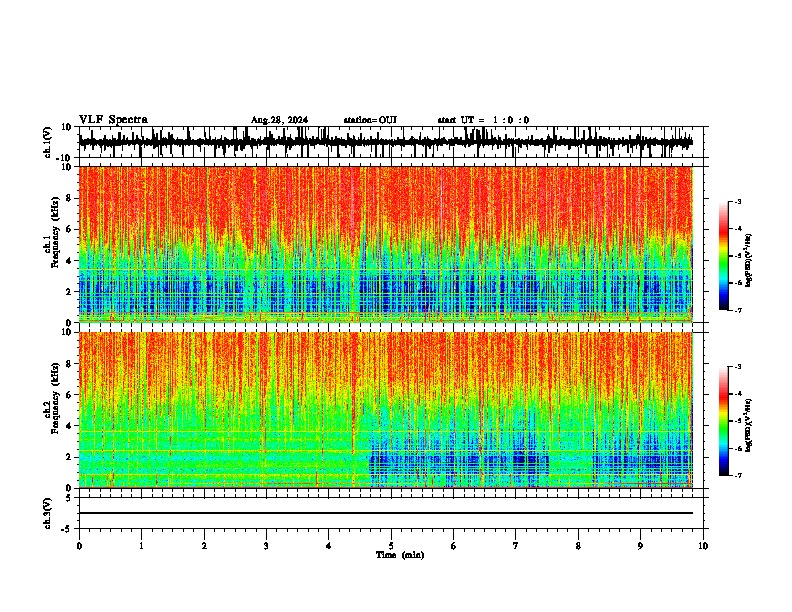Click the ch.2 color bar log(PSD) unit label
Viewport: 792px width, 612px height.
pyautogui.click(x=749, y=425)
